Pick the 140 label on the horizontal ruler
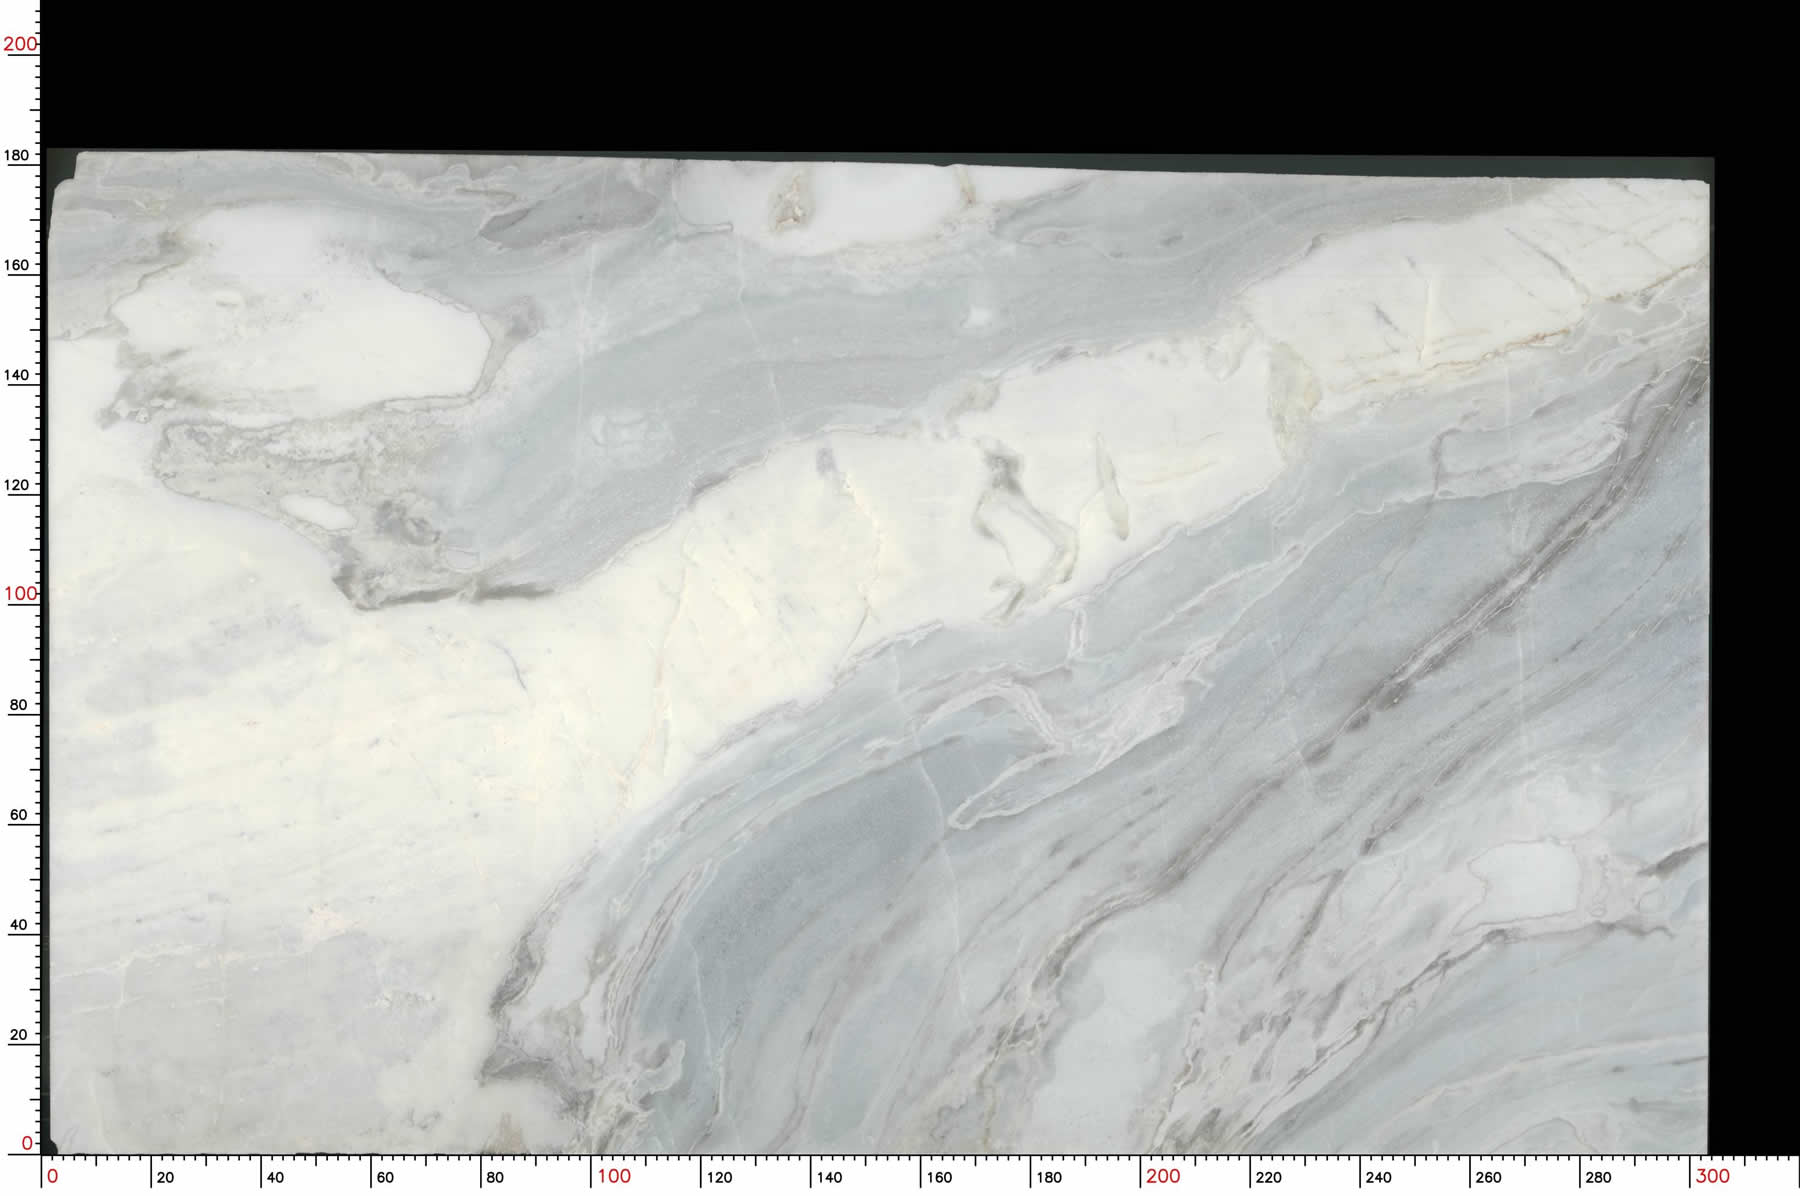The width and height of the screenshot is (1800, 1196). pyautogui.click(x=829, y=1178)
